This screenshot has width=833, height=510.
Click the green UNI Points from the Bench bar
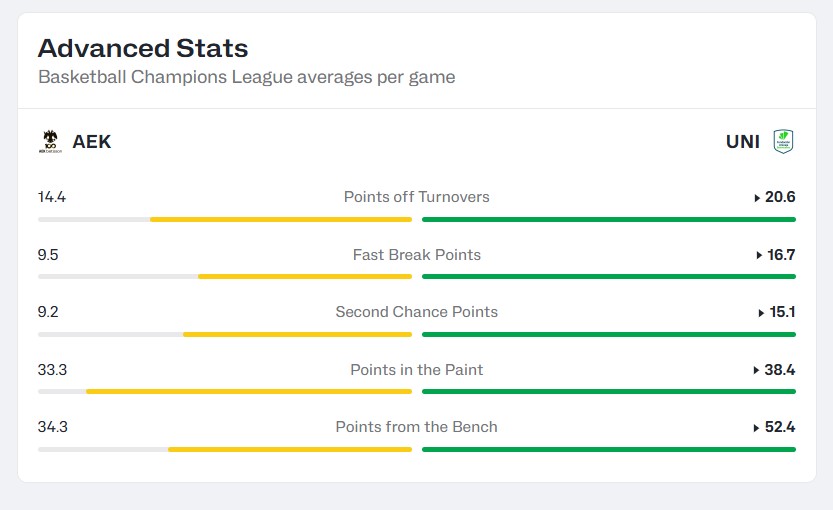(x=609, y=449)
